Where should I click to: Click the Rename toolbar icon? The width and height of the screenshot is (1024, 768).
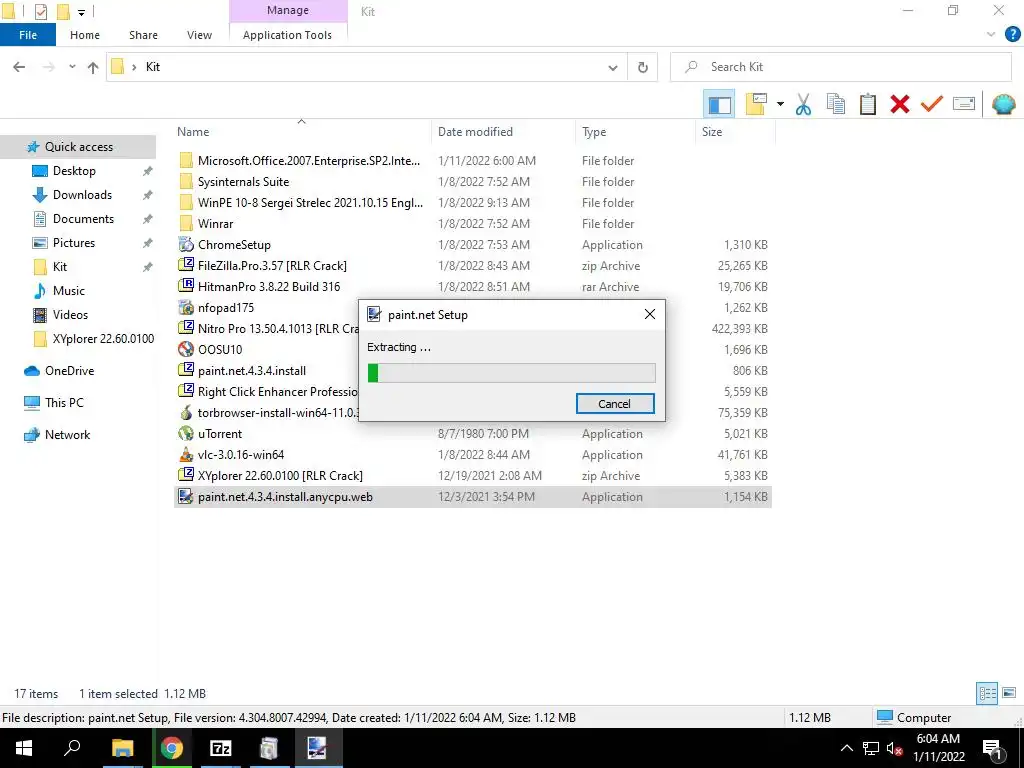[x=963, y=104]
